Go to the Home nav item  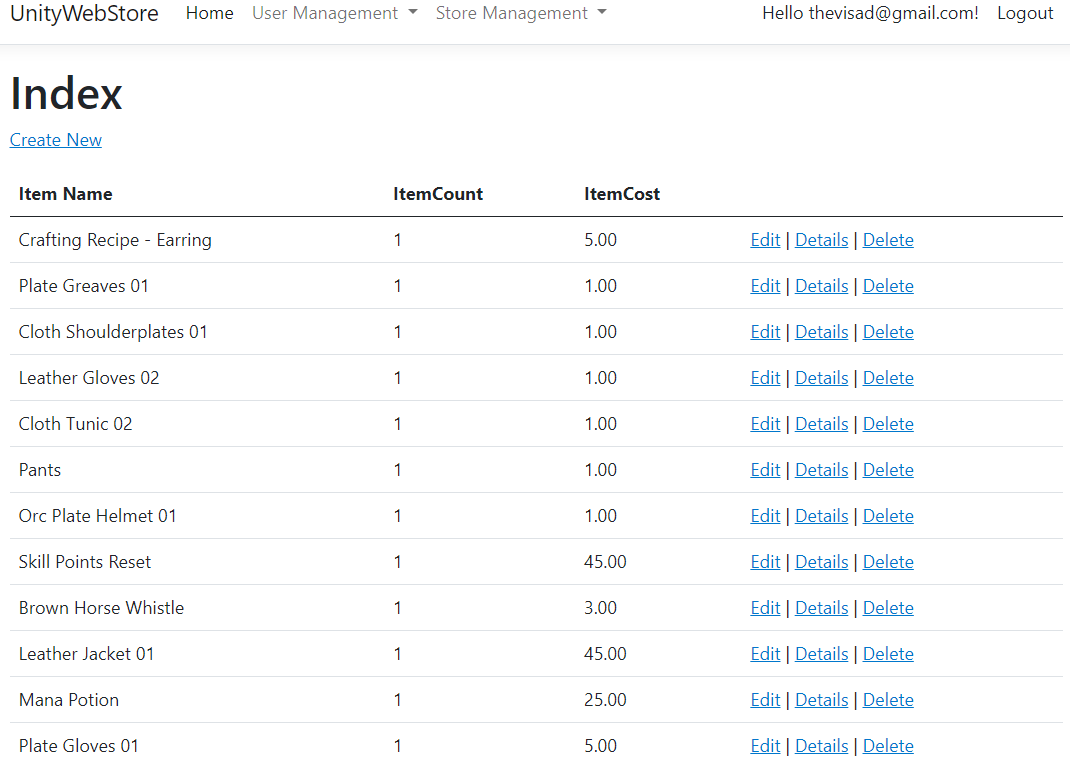(x=209, y=14)
